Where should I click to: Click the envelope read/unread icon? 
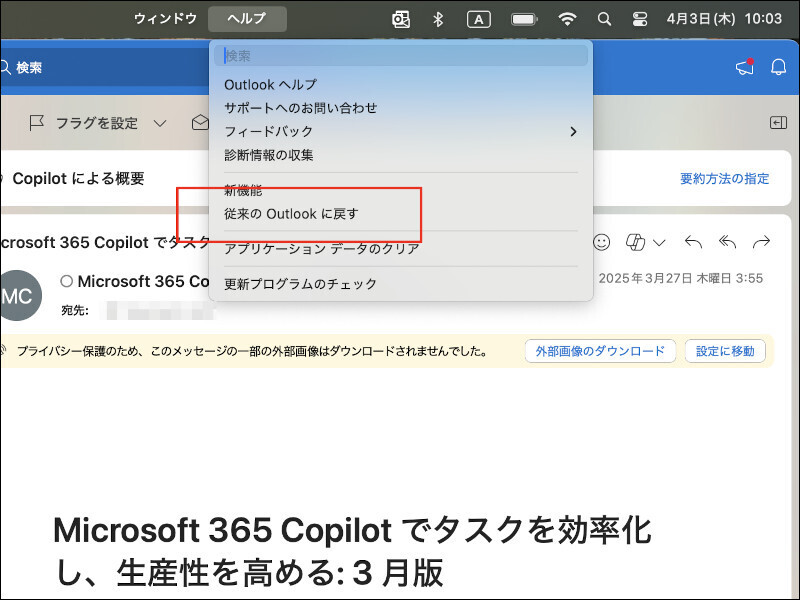(200, 123)
